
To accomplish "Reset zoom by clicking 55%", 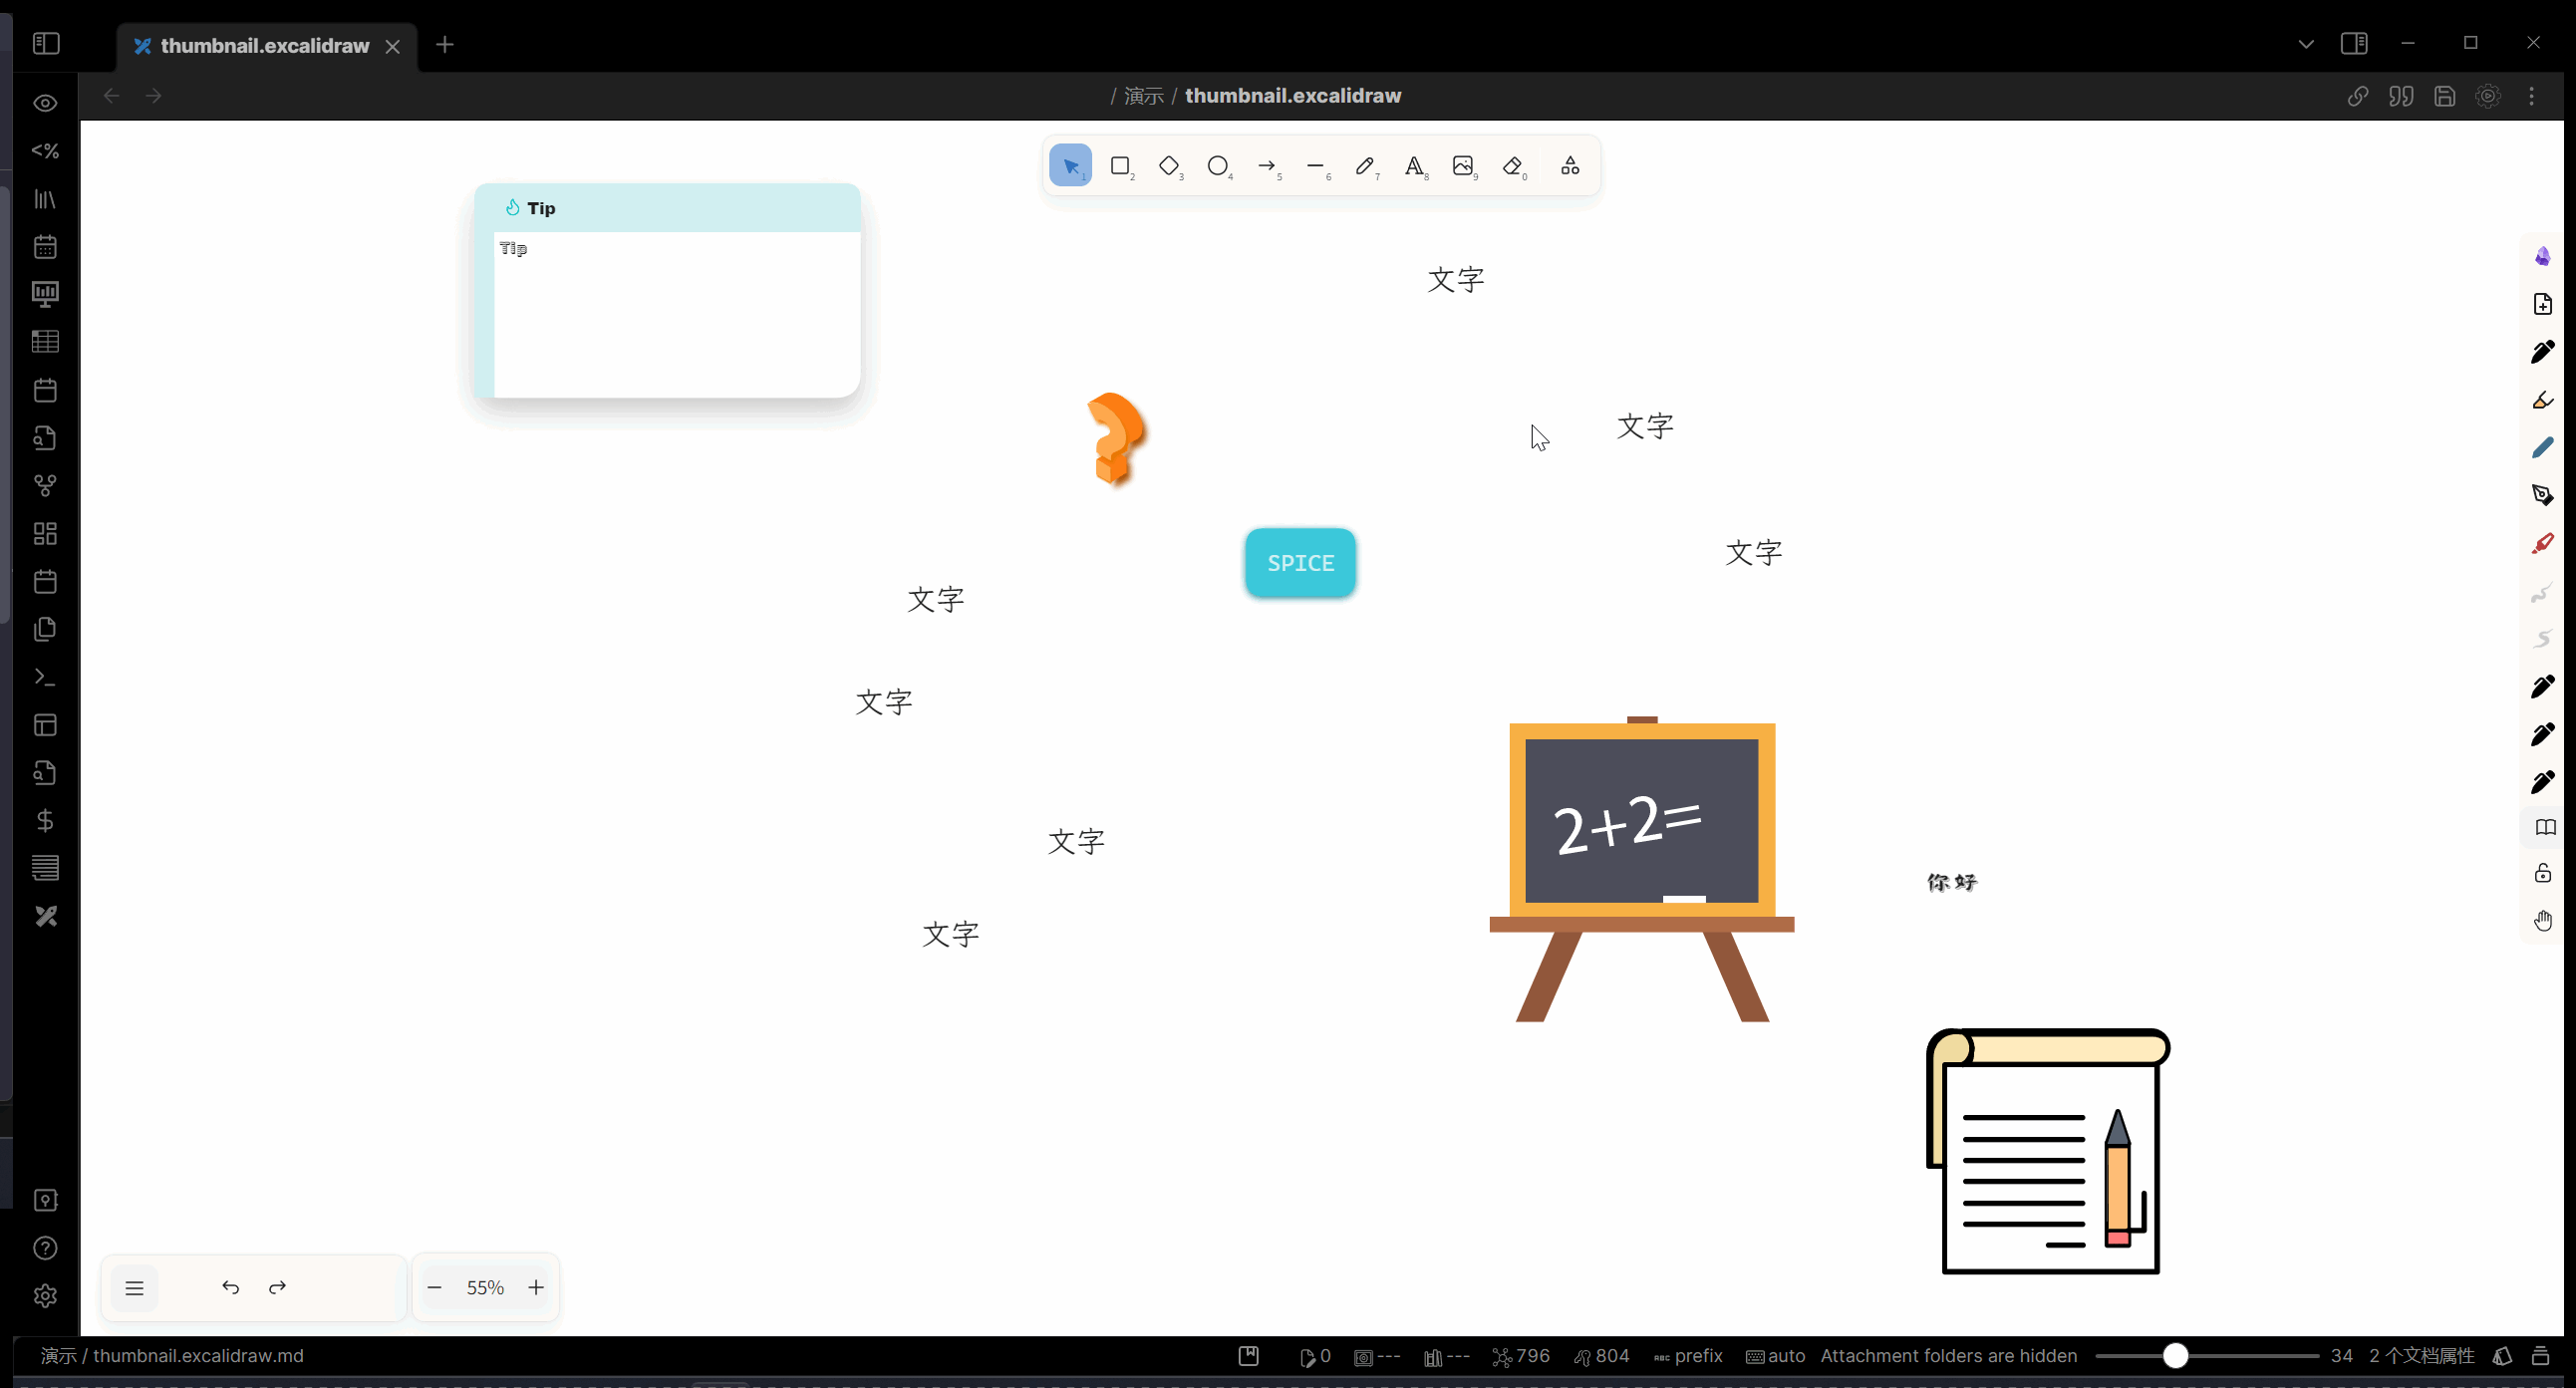I will click(485, 1288).
